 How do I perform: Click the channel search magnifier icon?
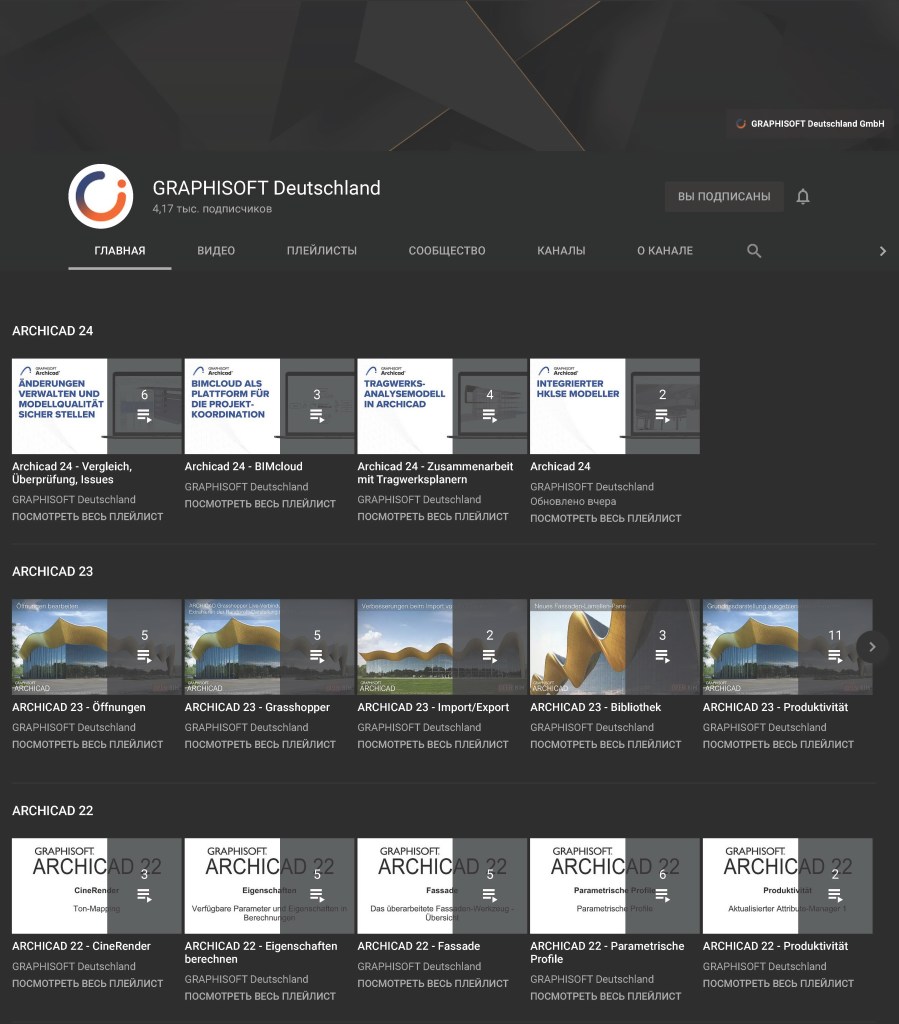click(x=754, y=251)
